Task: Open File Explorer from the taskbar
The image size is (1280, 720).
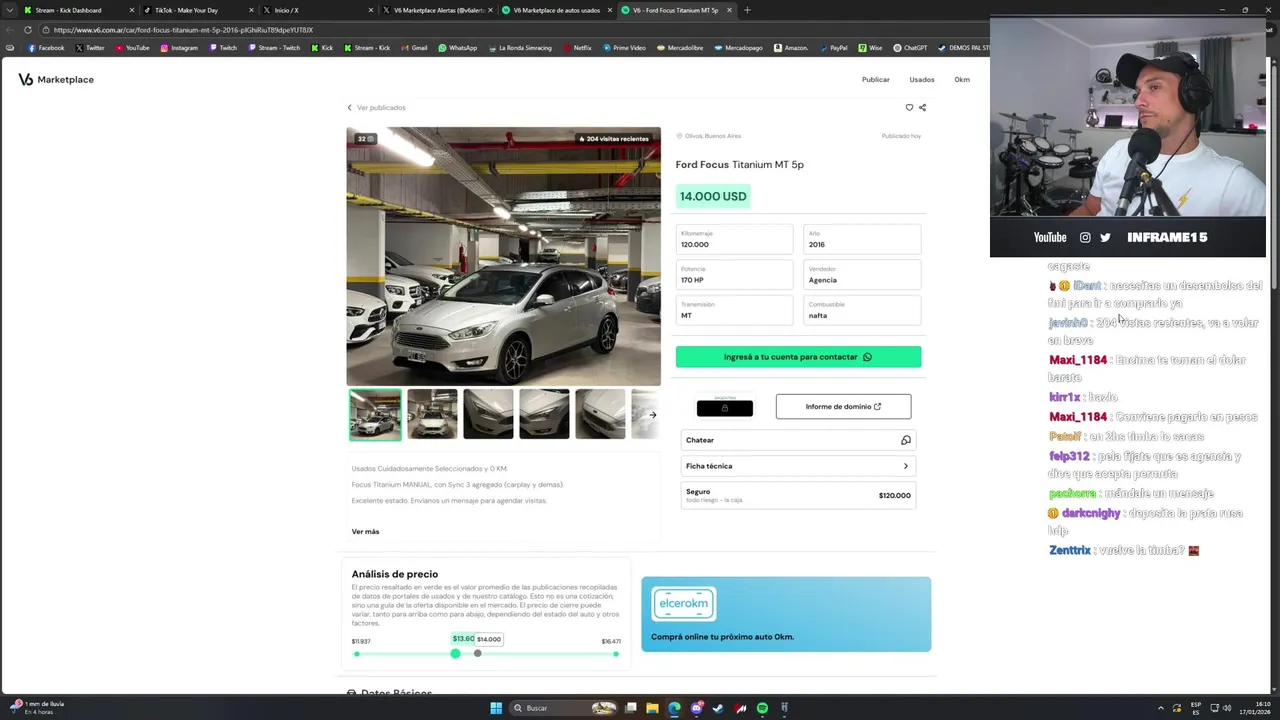Action: click(652, 708)
